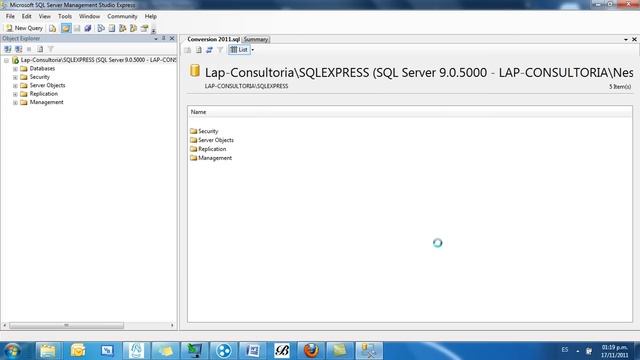This screenshot has width=640, height=360.
Task: Open Windows Explorer from the taskbar
Action: tap(47, 351)
